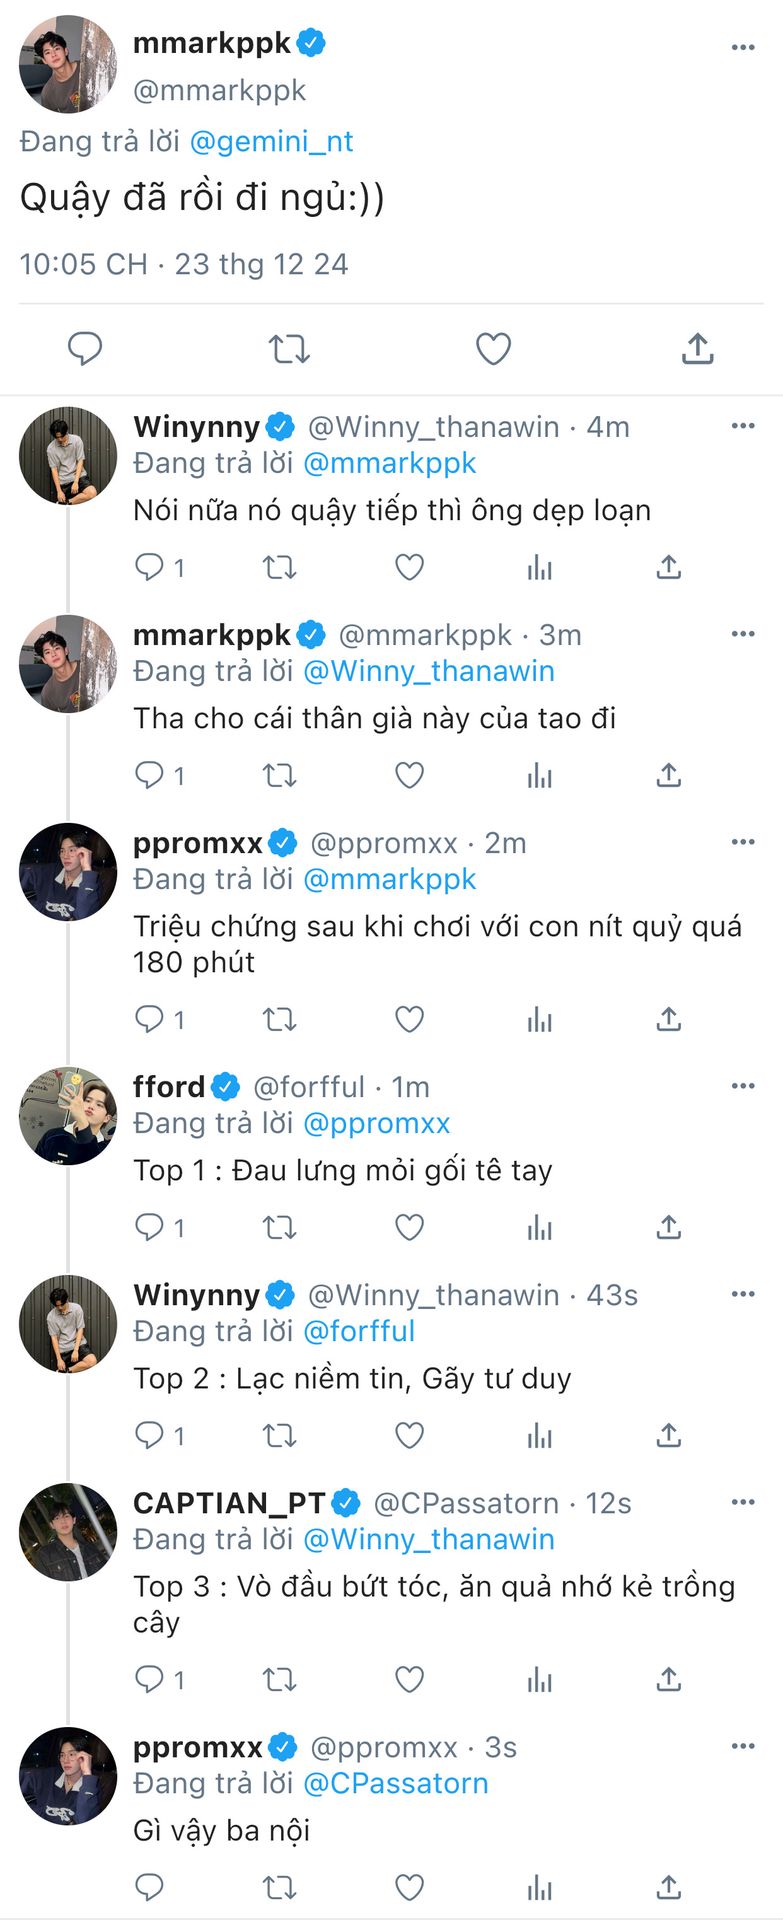Open fford's profile avatar
This screenshot has width=783, height=1920.
68,1116
